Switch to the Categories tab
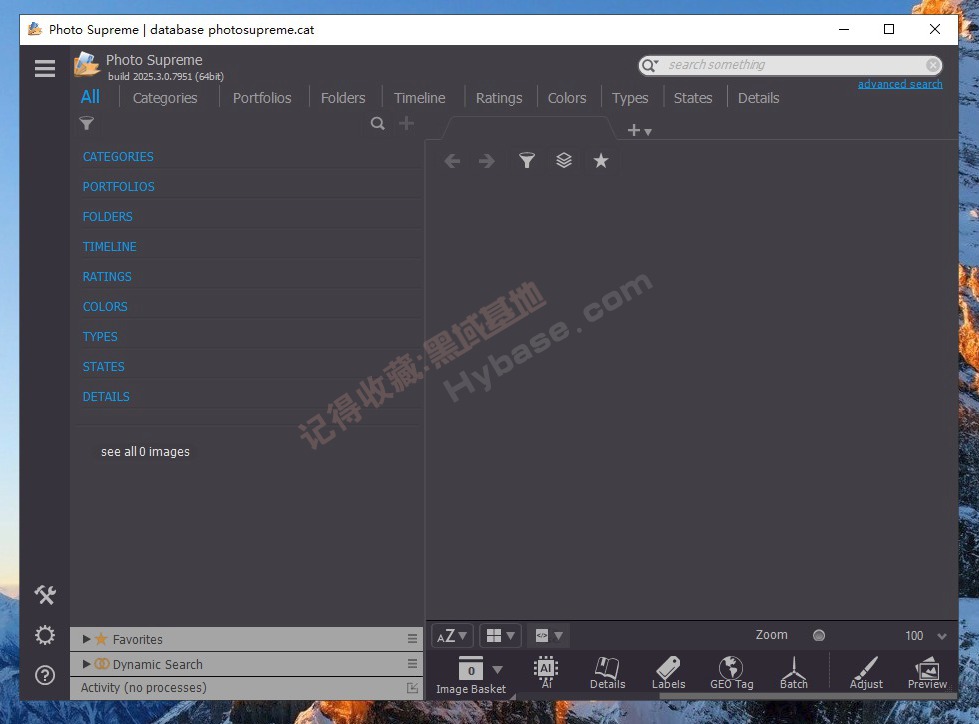 (x=165, y=98)
